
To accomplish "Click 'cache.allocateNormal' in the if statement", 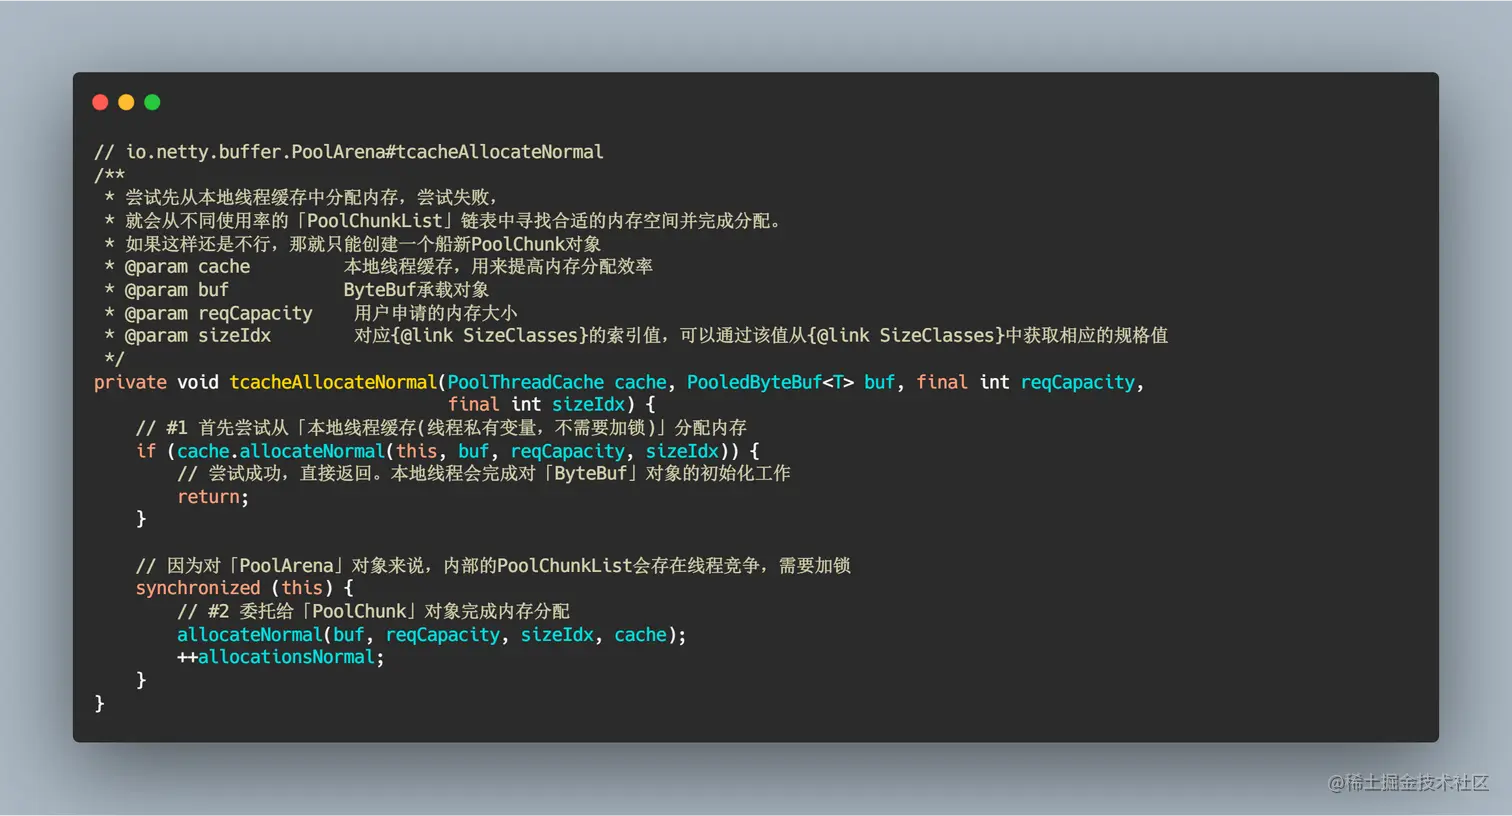I will pyautogui.click(x=280, y=451).
